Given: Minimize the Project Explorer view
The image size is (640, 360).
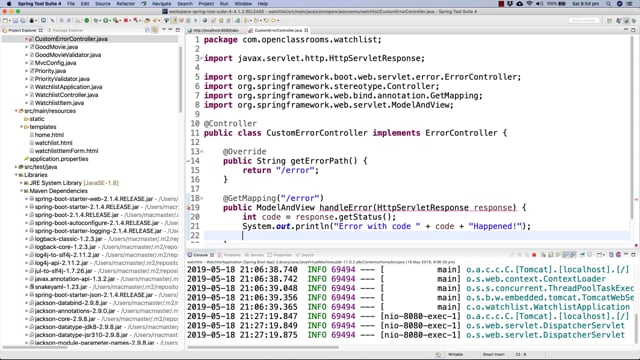Looking at the screenshot, I should (171, 30).
